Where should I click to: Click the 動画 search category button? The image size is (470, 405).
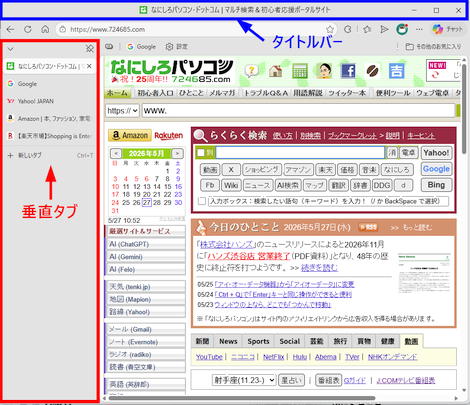pyautogui.click(x=210, y=170)
